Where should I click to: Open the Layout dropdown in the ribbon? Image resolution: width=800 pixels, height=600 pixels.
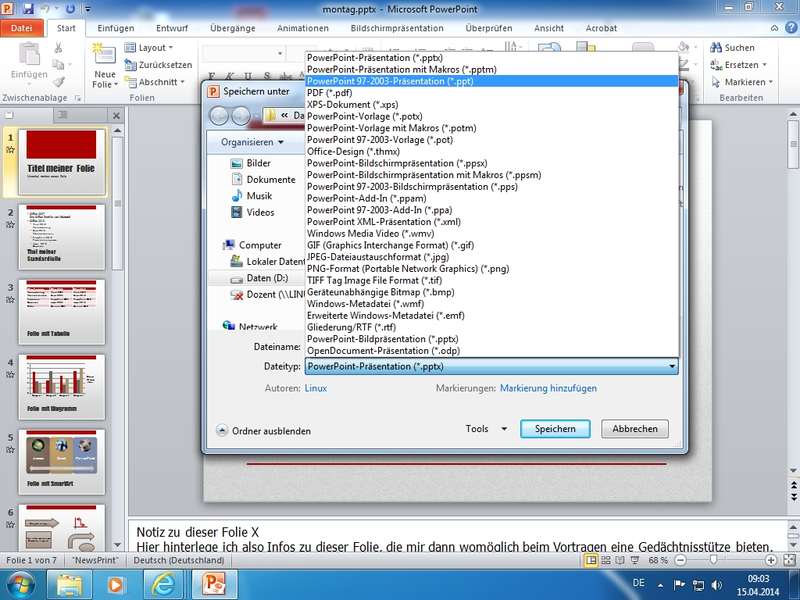148,47
